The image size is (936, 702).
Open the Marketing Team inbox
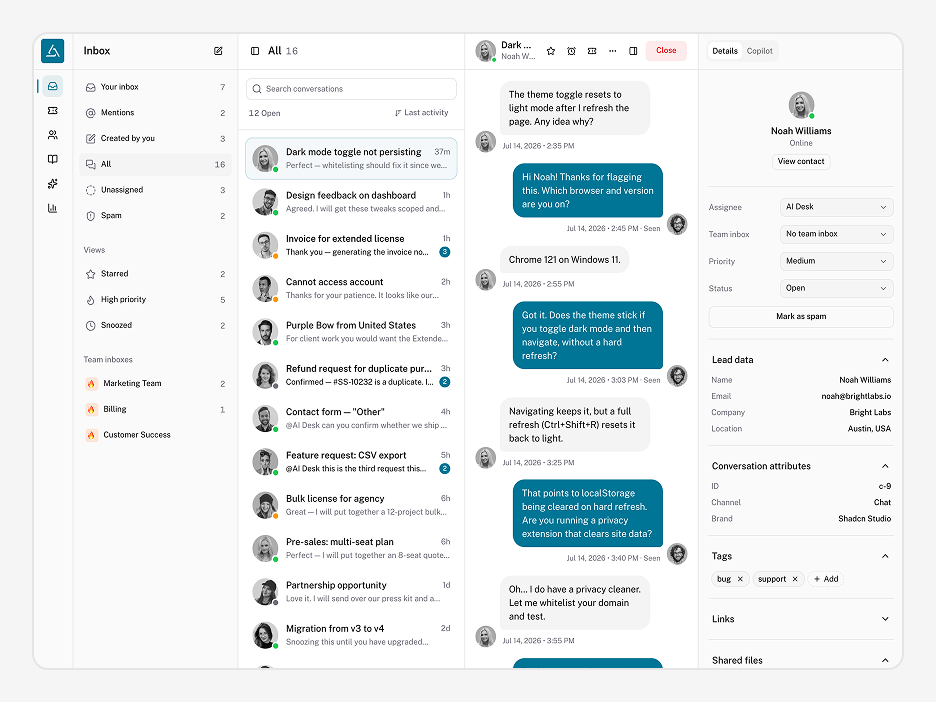point(155,383)
